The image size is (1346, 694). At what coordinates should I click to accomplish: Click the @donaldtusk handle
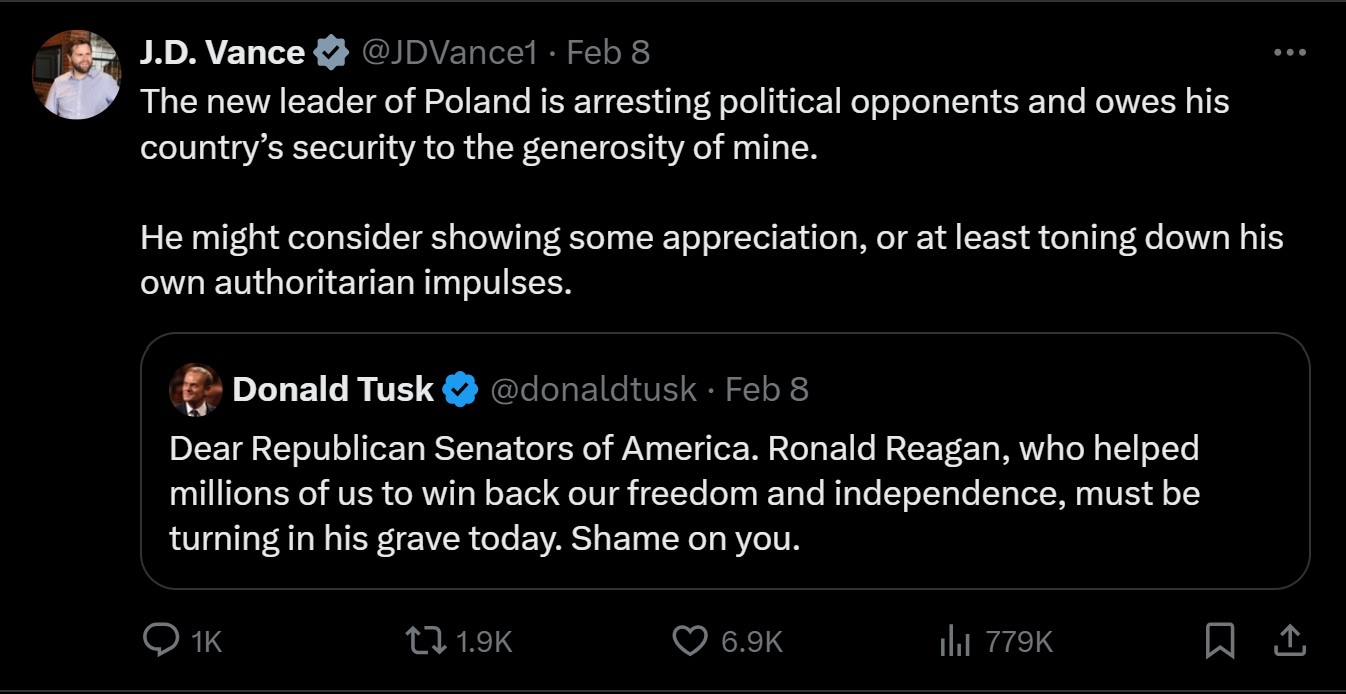pyautogui.click(x=592, y=389)
